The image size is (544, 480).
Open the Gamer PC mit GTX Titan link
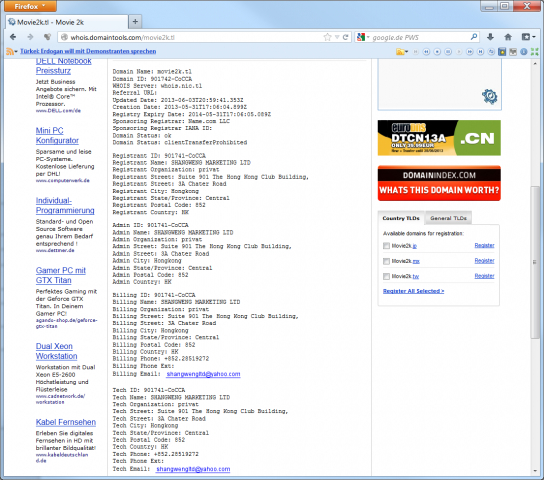(61, 275)
